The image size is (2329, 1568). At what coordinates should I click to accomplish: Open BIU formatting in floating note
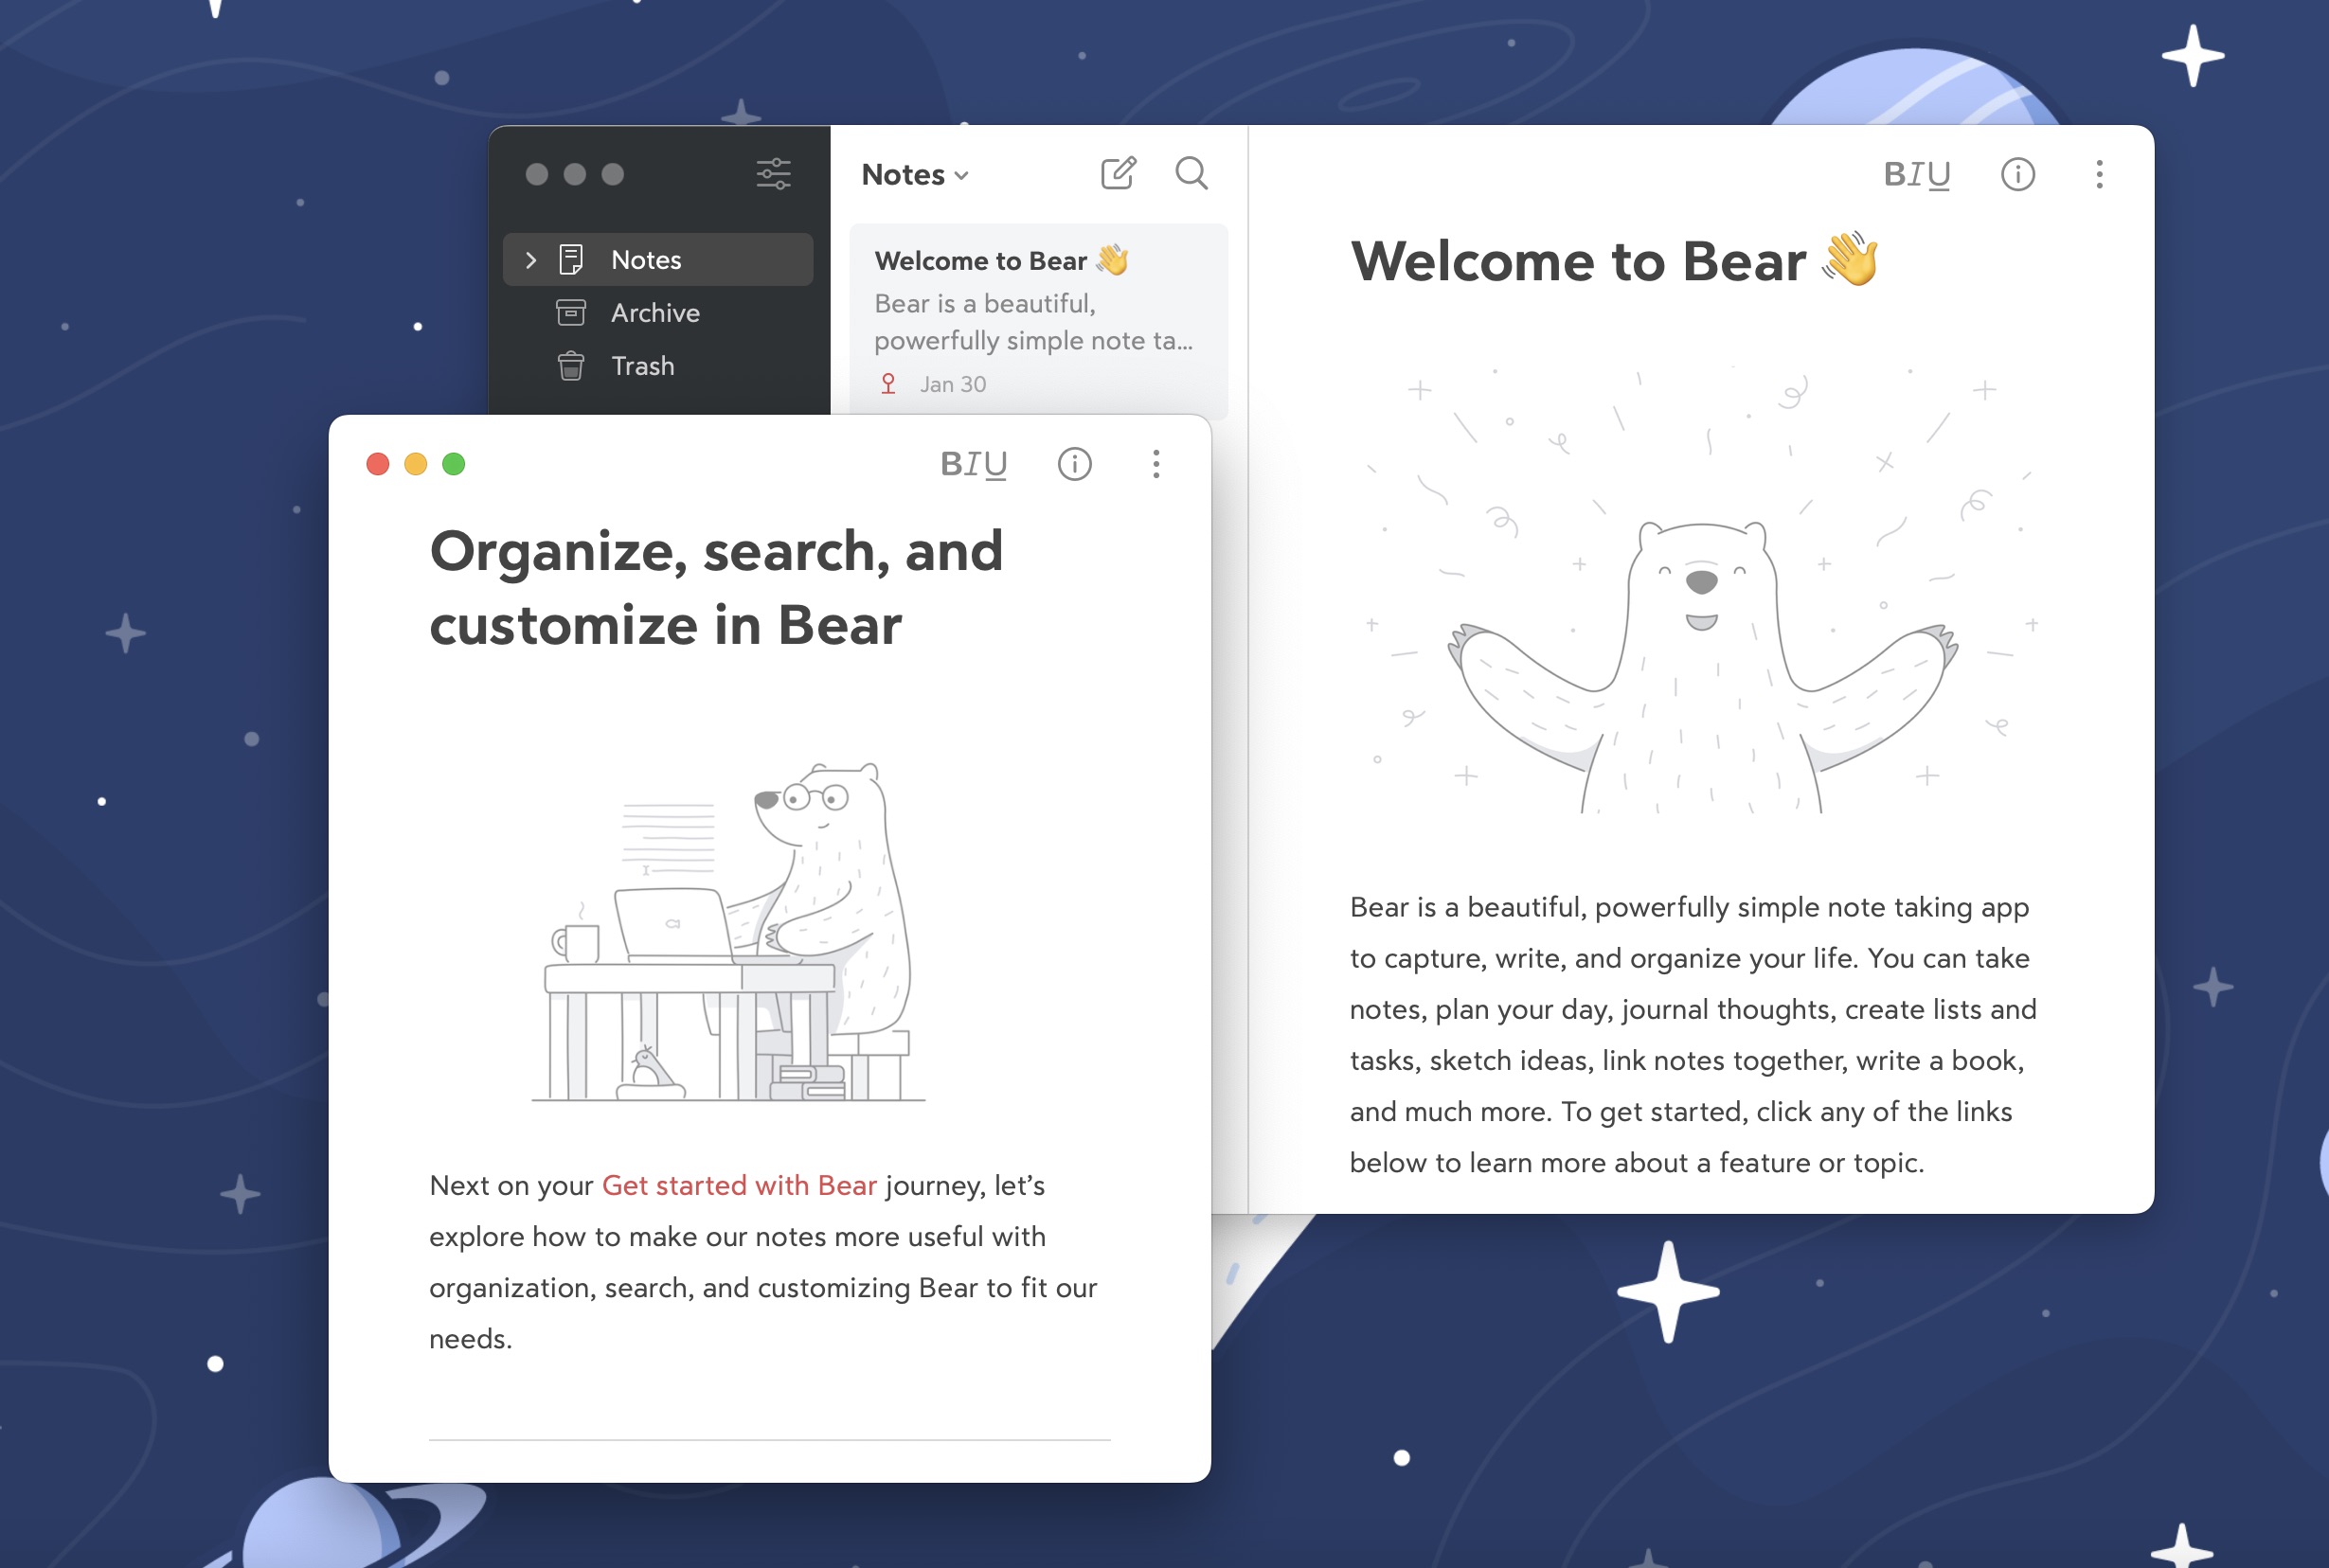[973, 464]
